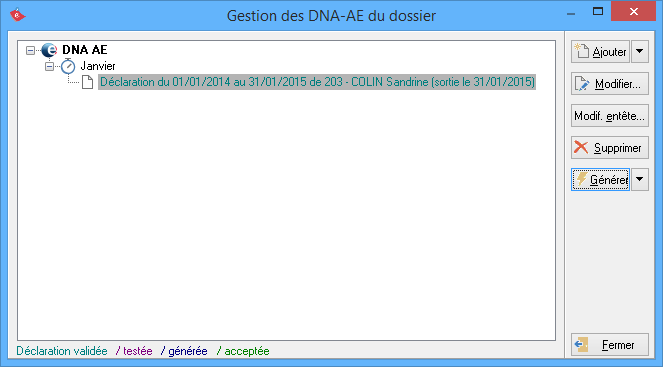Click the application icon in title bar
663x367 pixels.
coord(17,15)
